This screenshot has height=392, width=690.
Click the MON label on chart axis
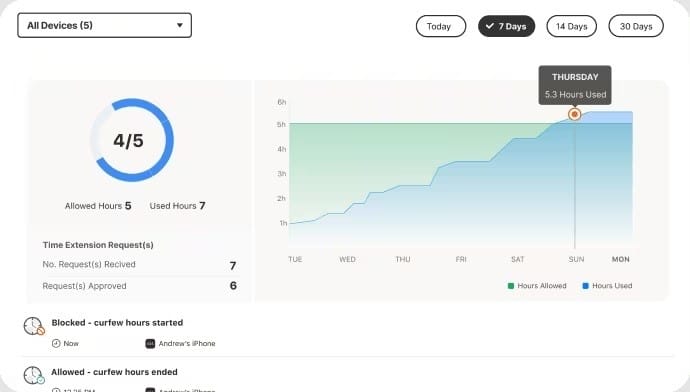tap(620, 260)
